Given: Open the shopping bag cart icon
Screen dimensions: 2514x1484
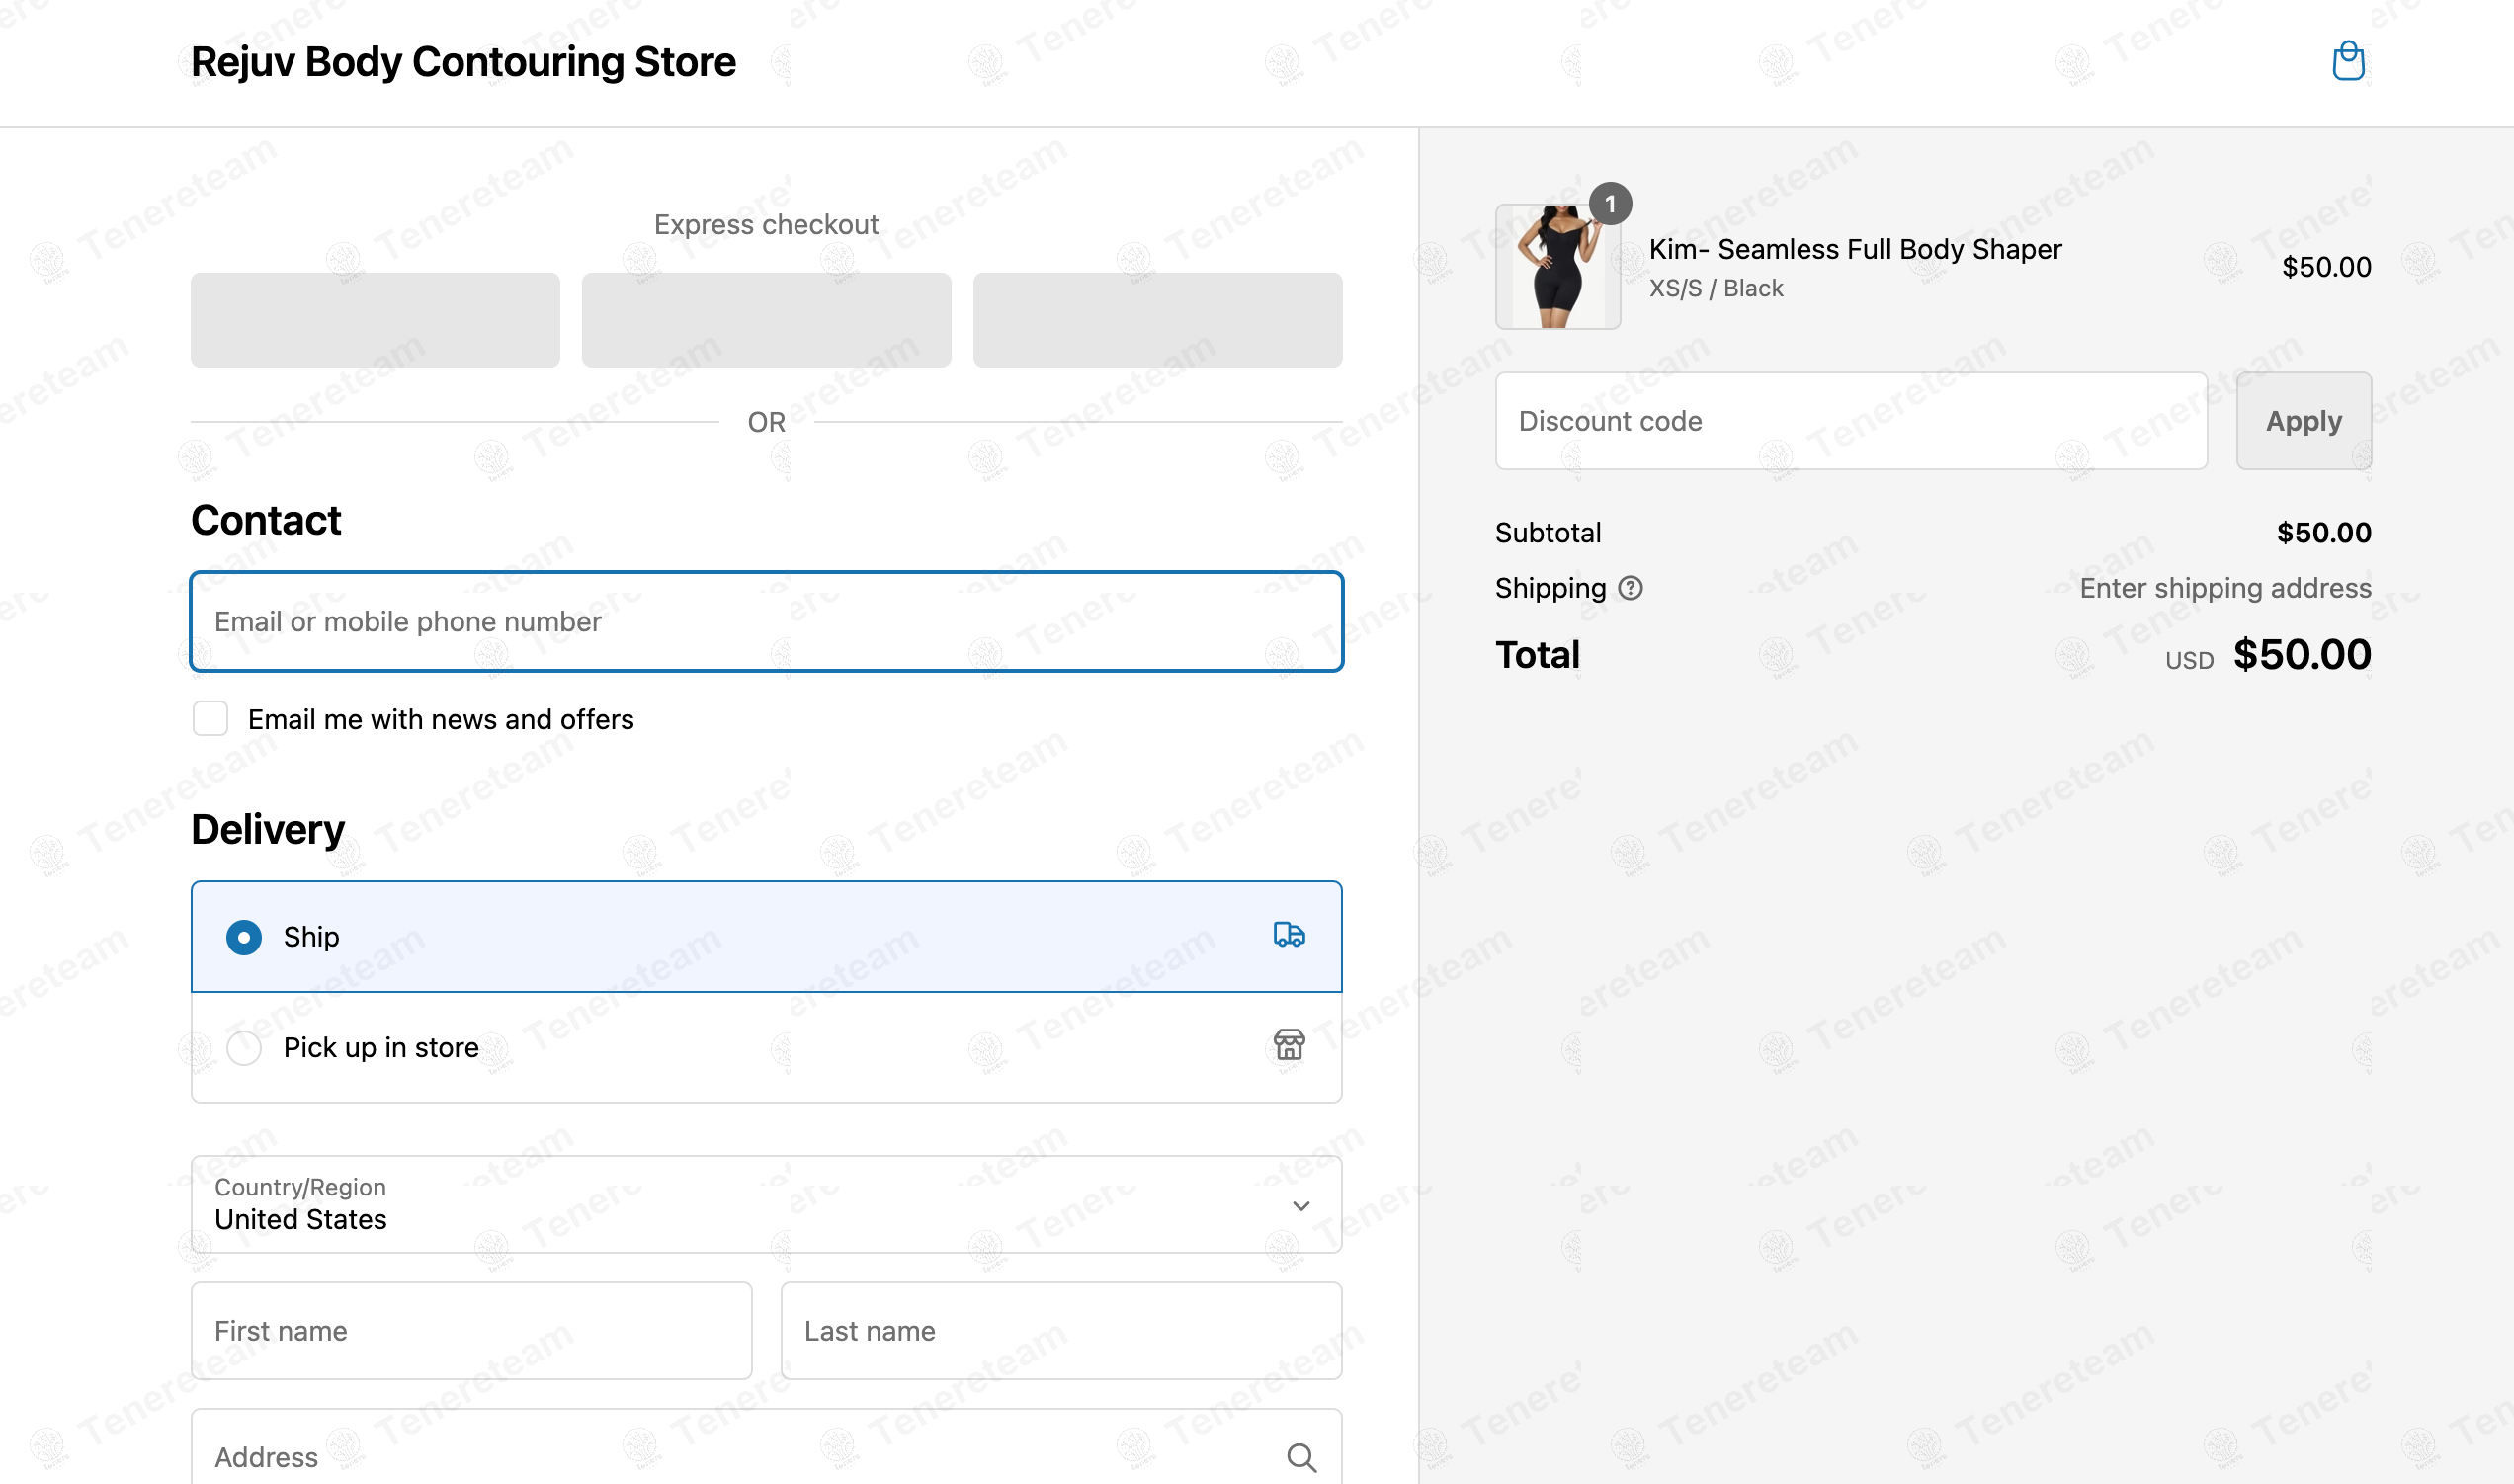Looking at the screenshot, I should [x=2347, y=61].
